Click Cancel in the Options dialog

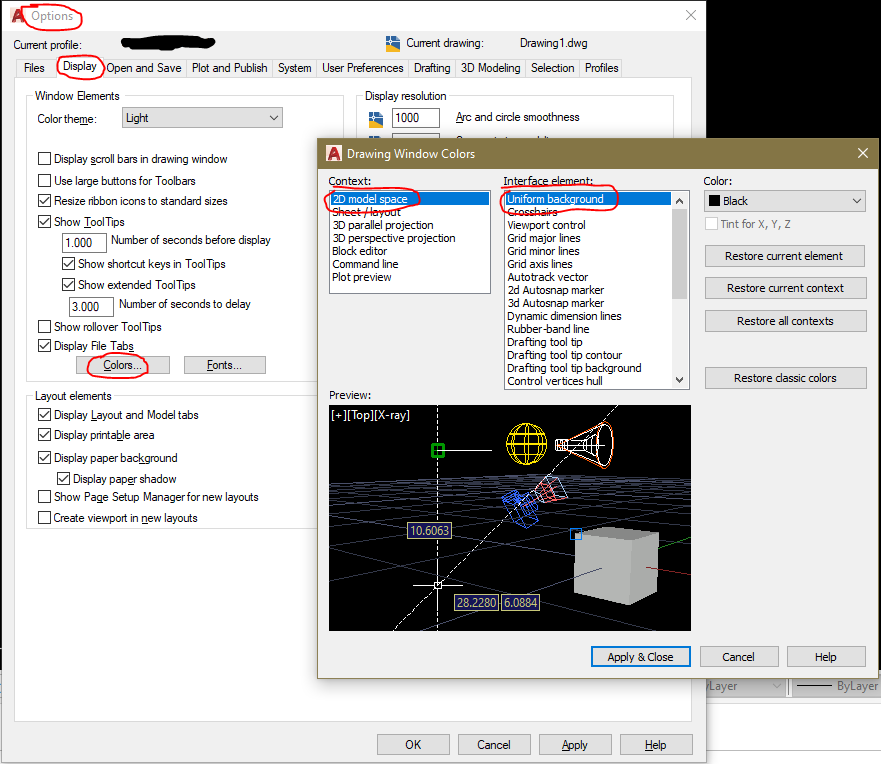click(x=494, y=745)
